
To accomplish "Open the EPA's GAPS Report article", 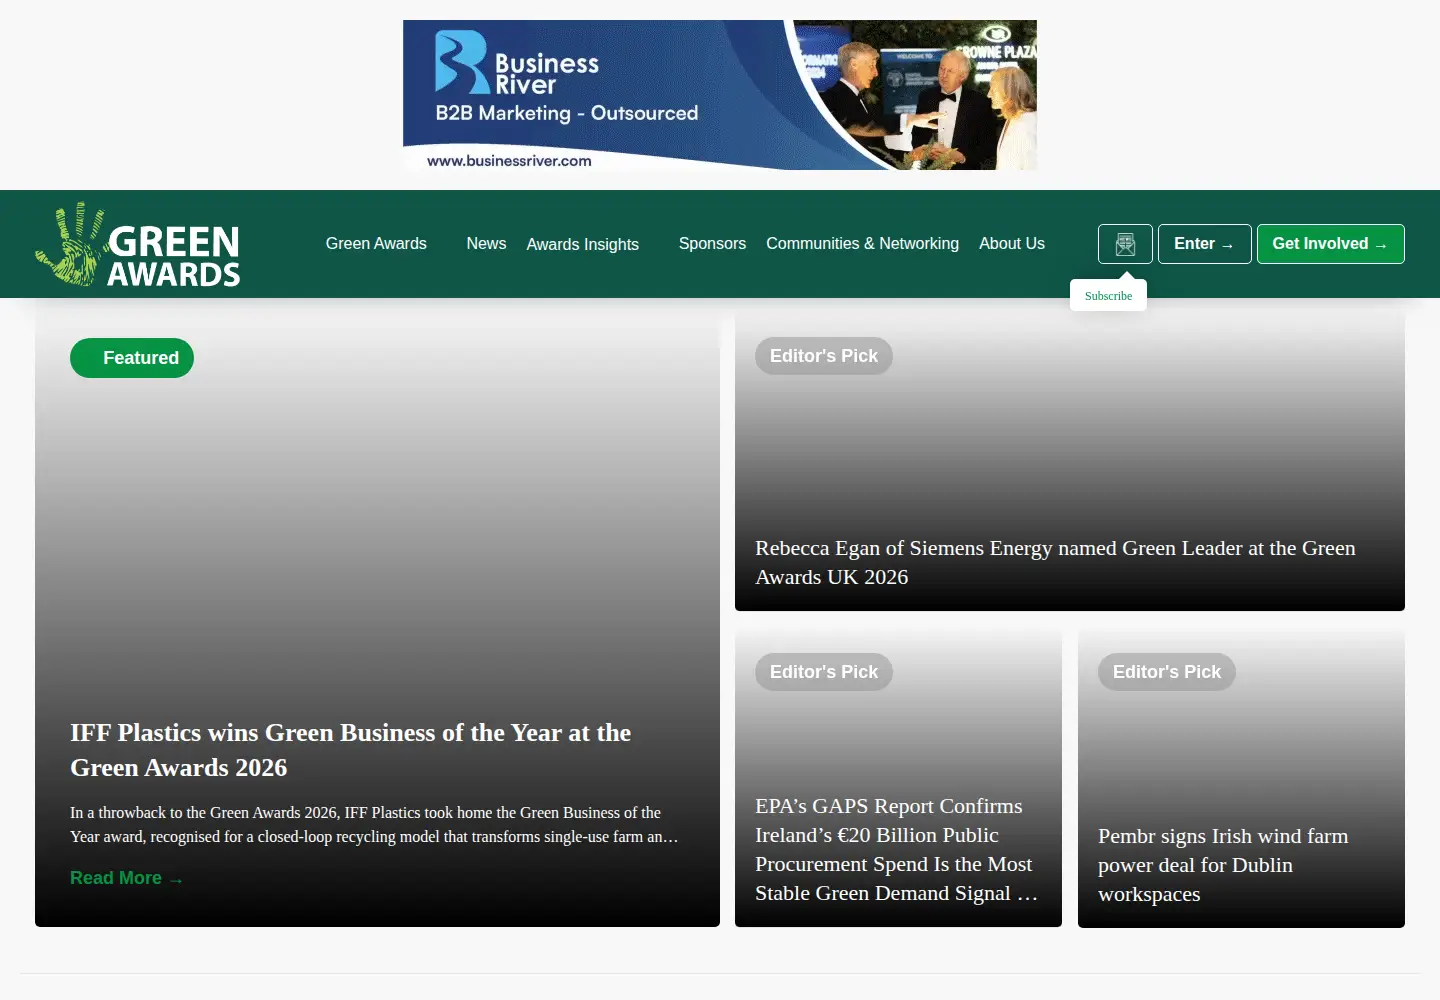I will tap(896, 849).
